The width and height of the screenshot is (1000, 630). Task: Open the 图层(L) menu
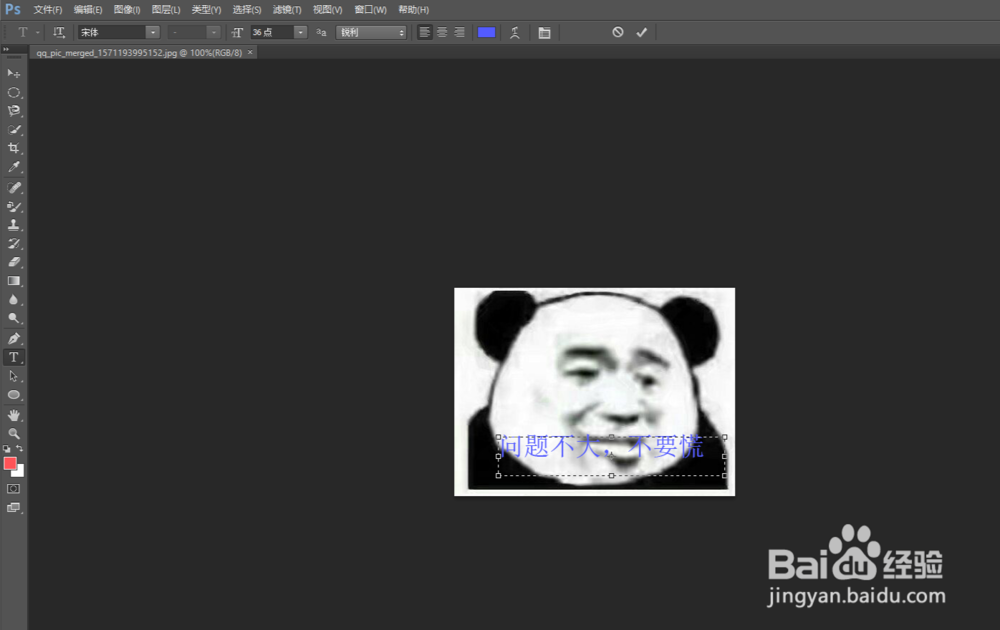click(166, 10)
